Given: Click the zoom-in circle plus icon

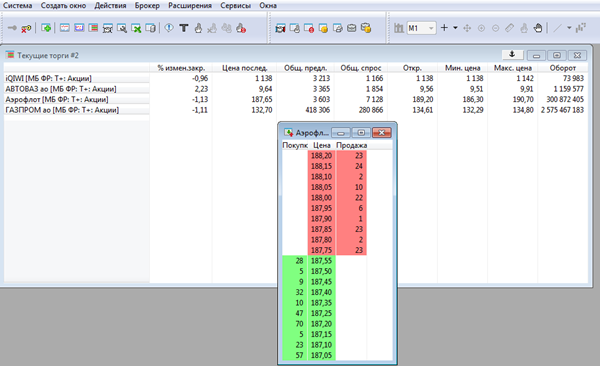Looking at the screenshot, I should 481,28.
